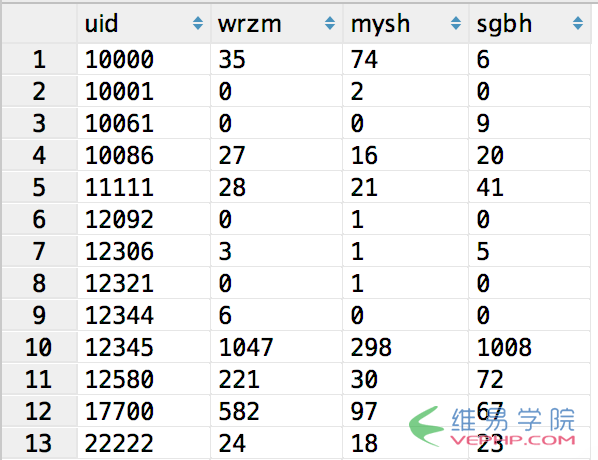598x460 pixels.
Task: Select uid cell 12321
Action: point(143,283)
